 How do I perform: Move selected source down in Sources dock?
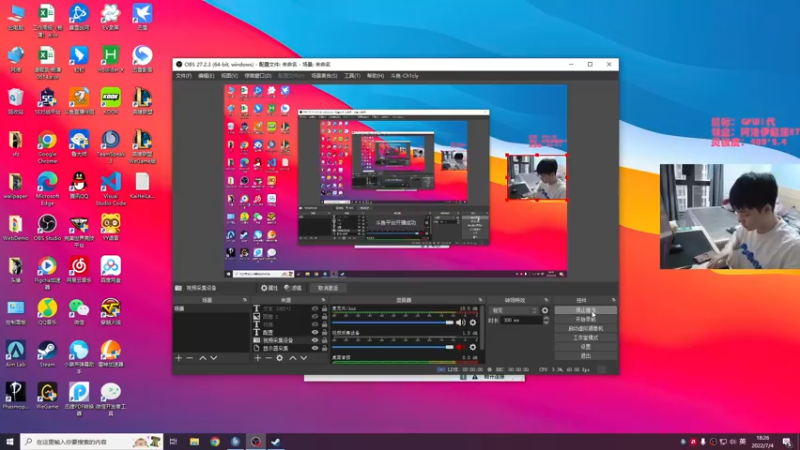(x=304, y=358)
